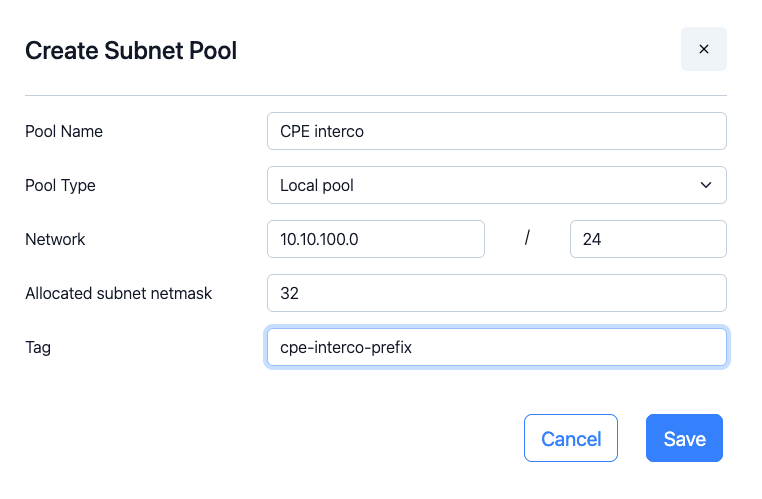Click the 'Tag' label
Screen dimensions: 762x499
pos(38,348)
